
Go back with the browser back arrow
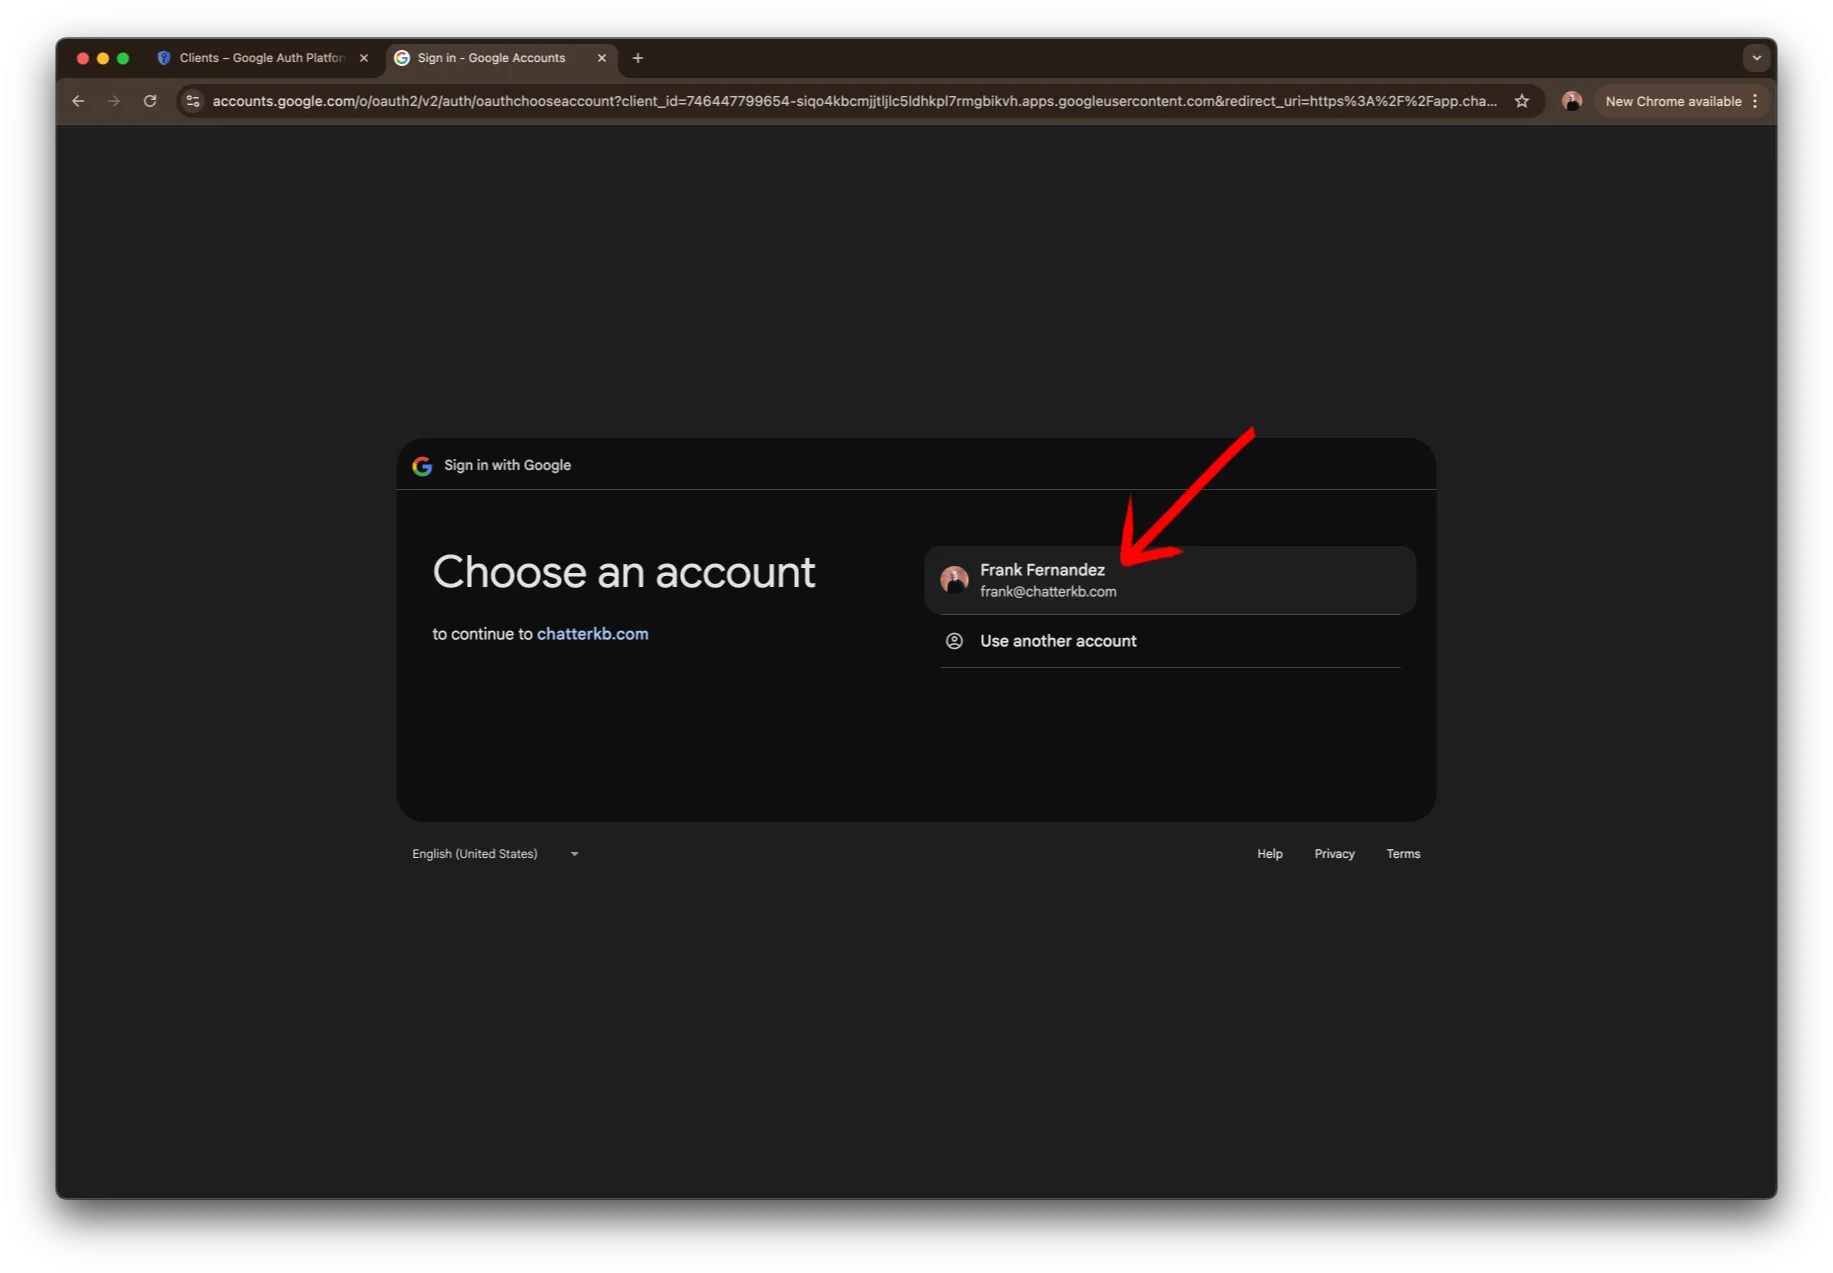78,101
